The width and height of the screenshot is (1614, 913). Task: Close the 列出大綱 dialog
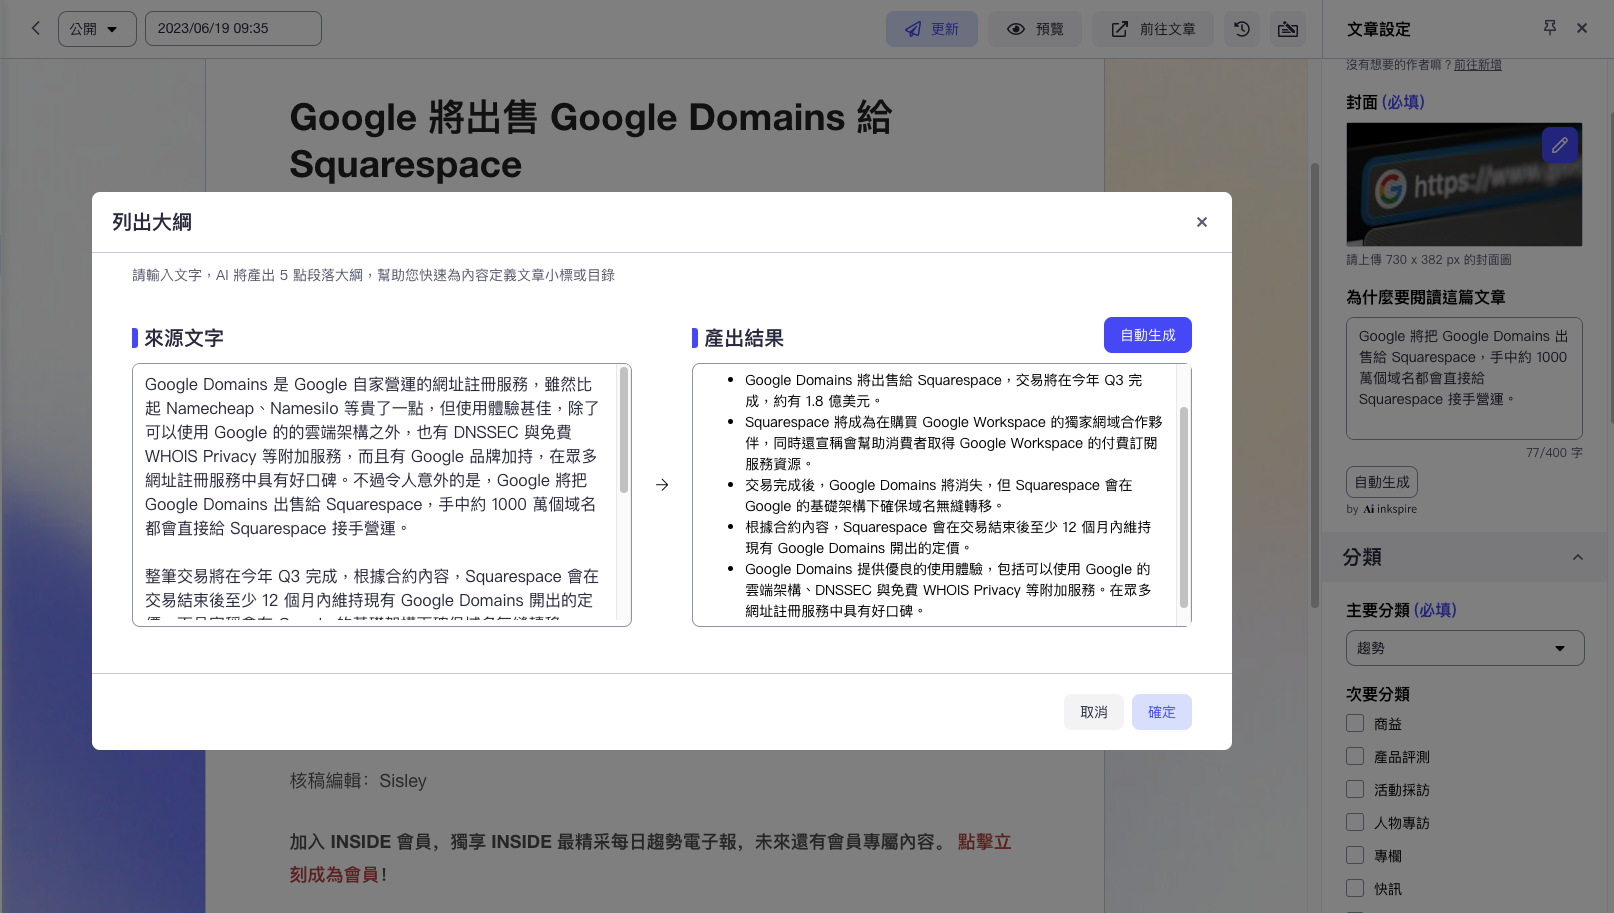click(x=1202, y=222)
